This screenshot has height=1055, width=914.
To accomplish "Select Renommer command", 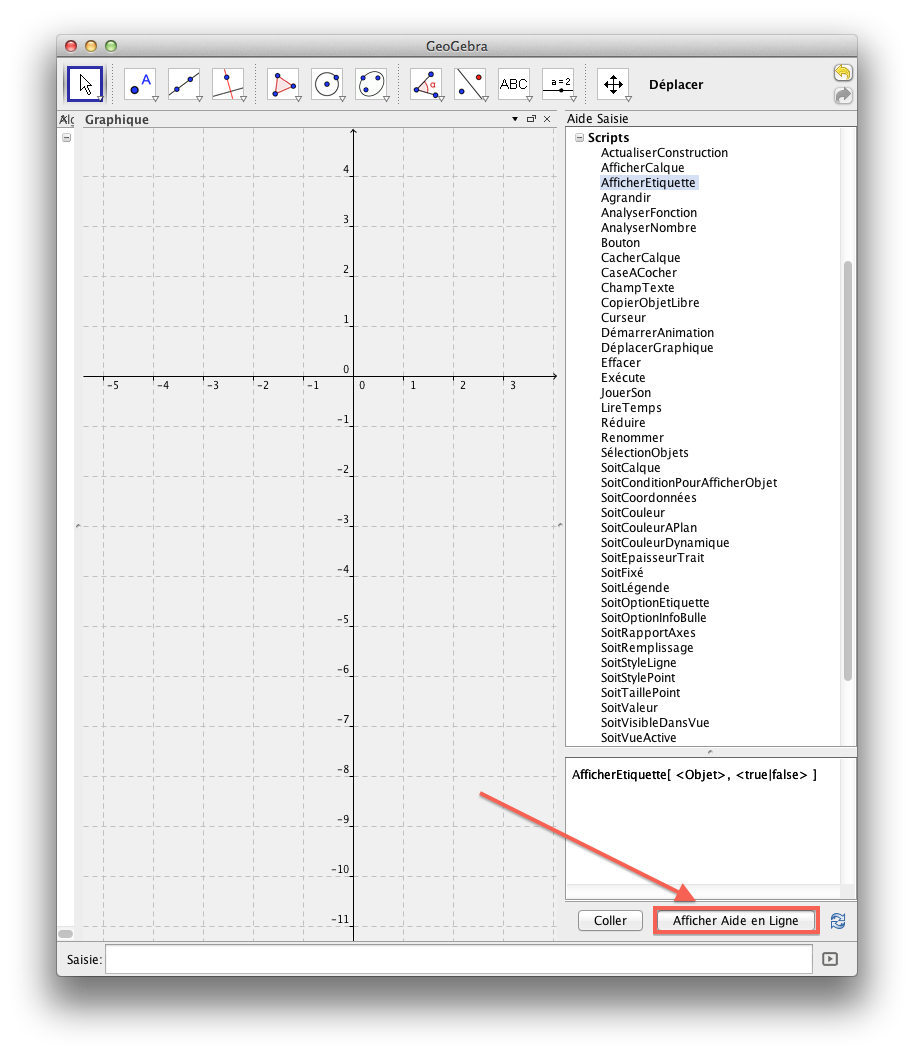I will tap(632, 438).
